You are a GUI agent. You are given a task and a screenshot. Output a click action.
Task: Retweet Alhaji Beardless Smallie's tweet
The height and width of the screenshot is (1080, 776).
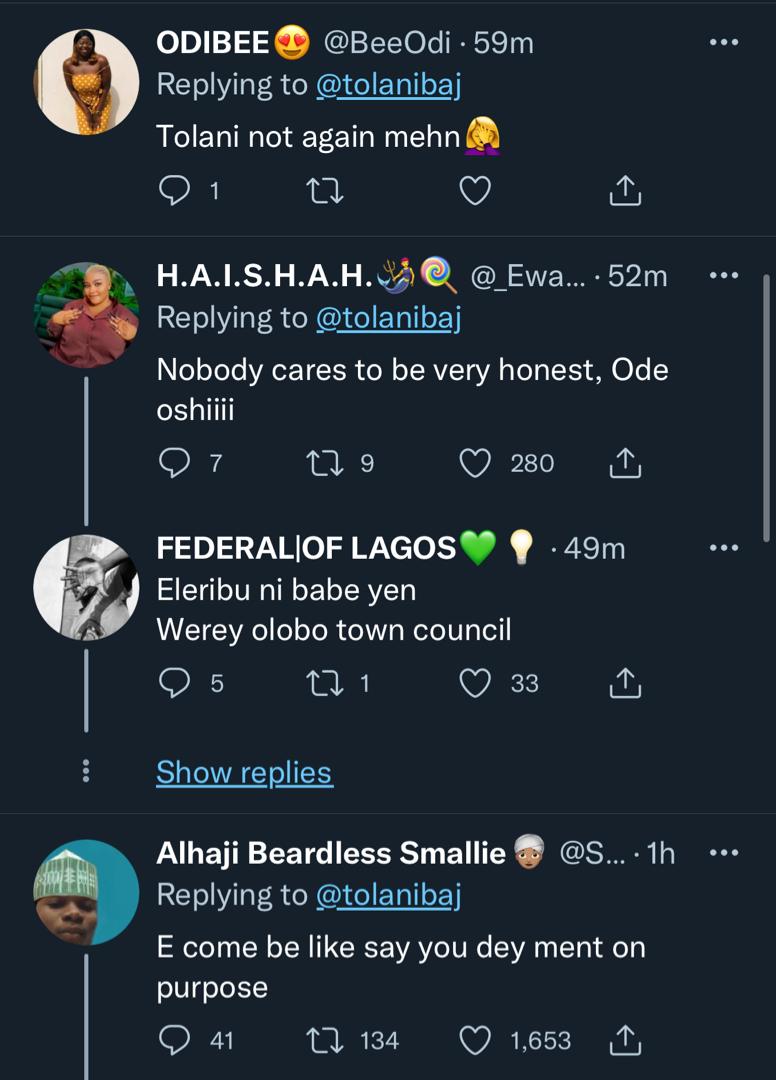coord(323,1041)
